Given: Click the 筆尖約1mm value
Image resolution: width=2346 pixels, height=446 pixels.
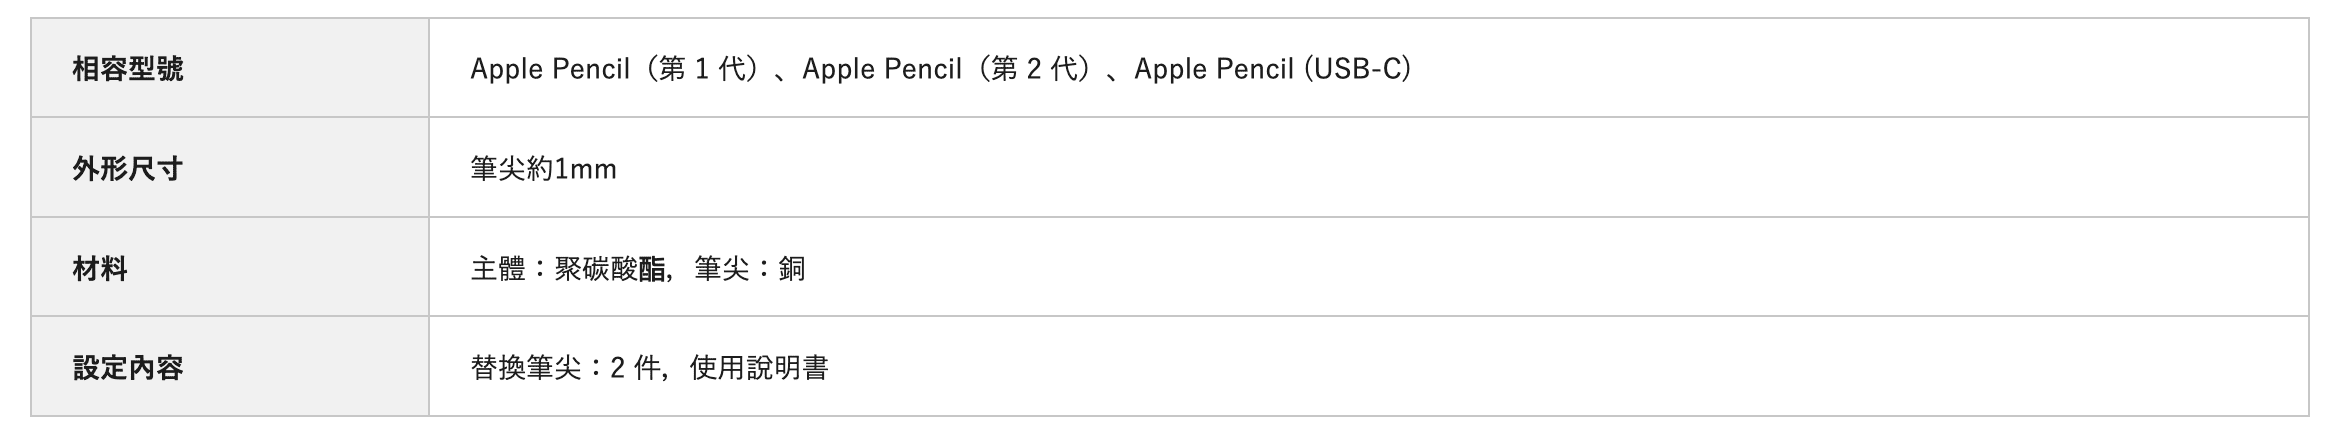Looking at the screenshot, I should pyautogui.click(x=543, y=169).
